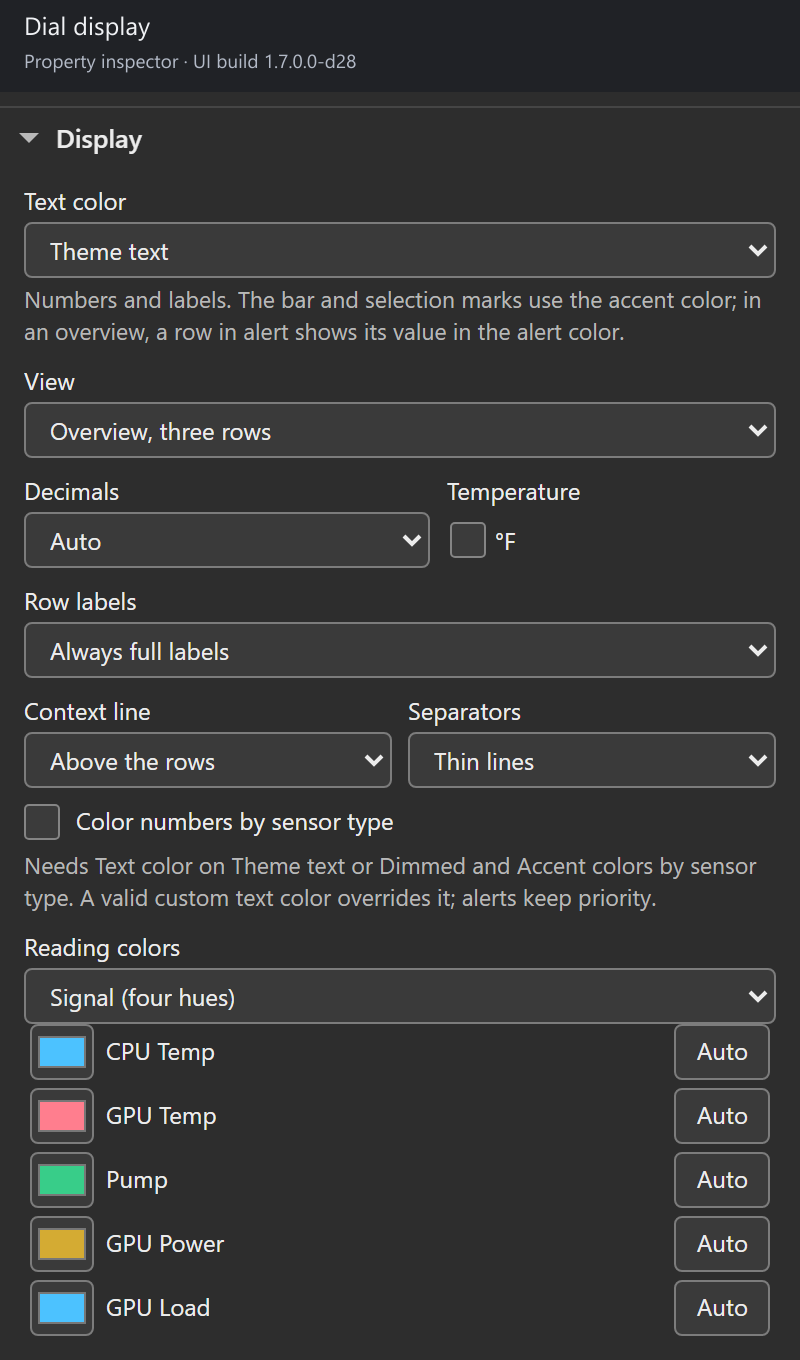This screenshot has height=1360, width=800.
Task: Open the Context line dropdown
Action: coord(208,760)
